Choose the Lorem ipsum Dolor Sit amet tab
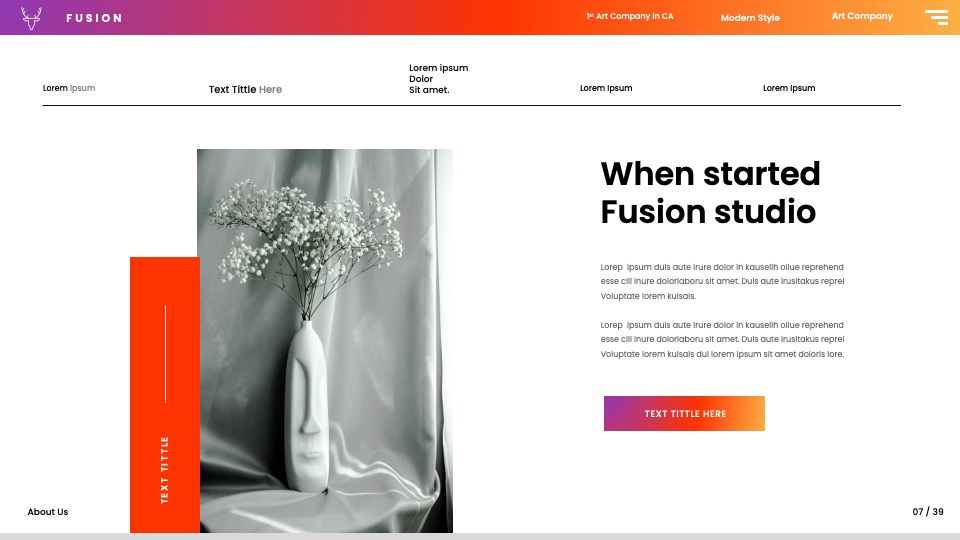The height and width of the screenshot is (540, 960). [x=438, y=79]
